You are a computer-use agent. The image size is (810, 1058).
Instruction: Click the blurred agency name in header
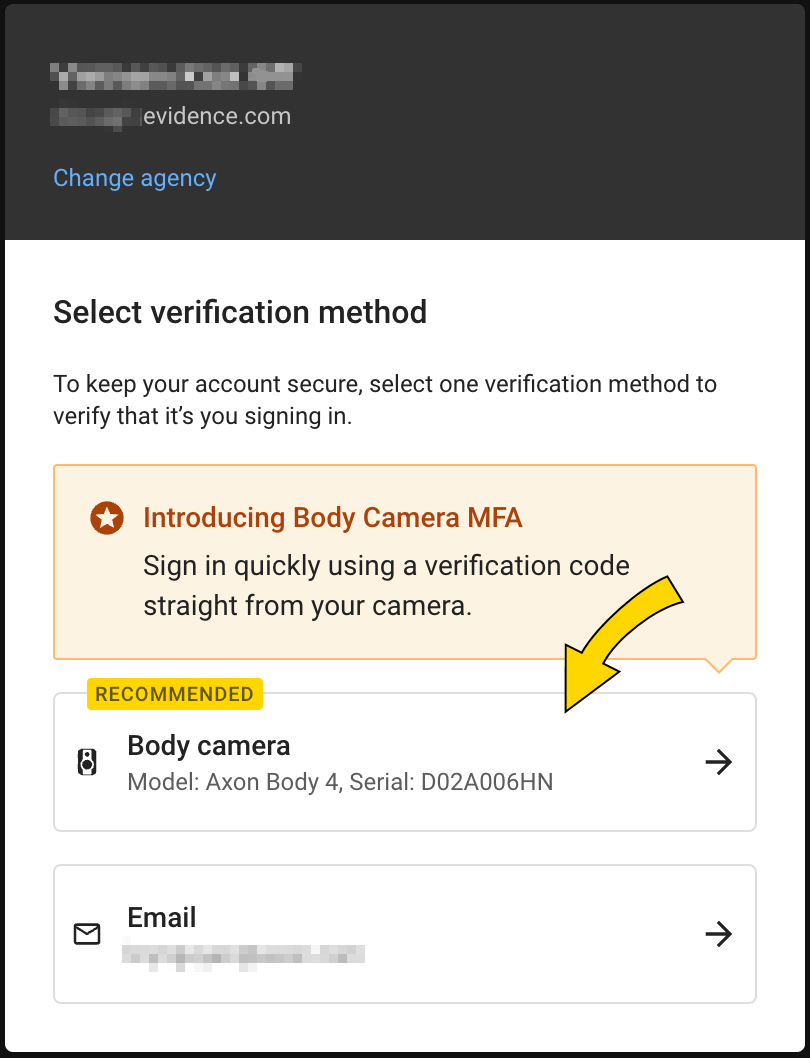coord(177,73)
